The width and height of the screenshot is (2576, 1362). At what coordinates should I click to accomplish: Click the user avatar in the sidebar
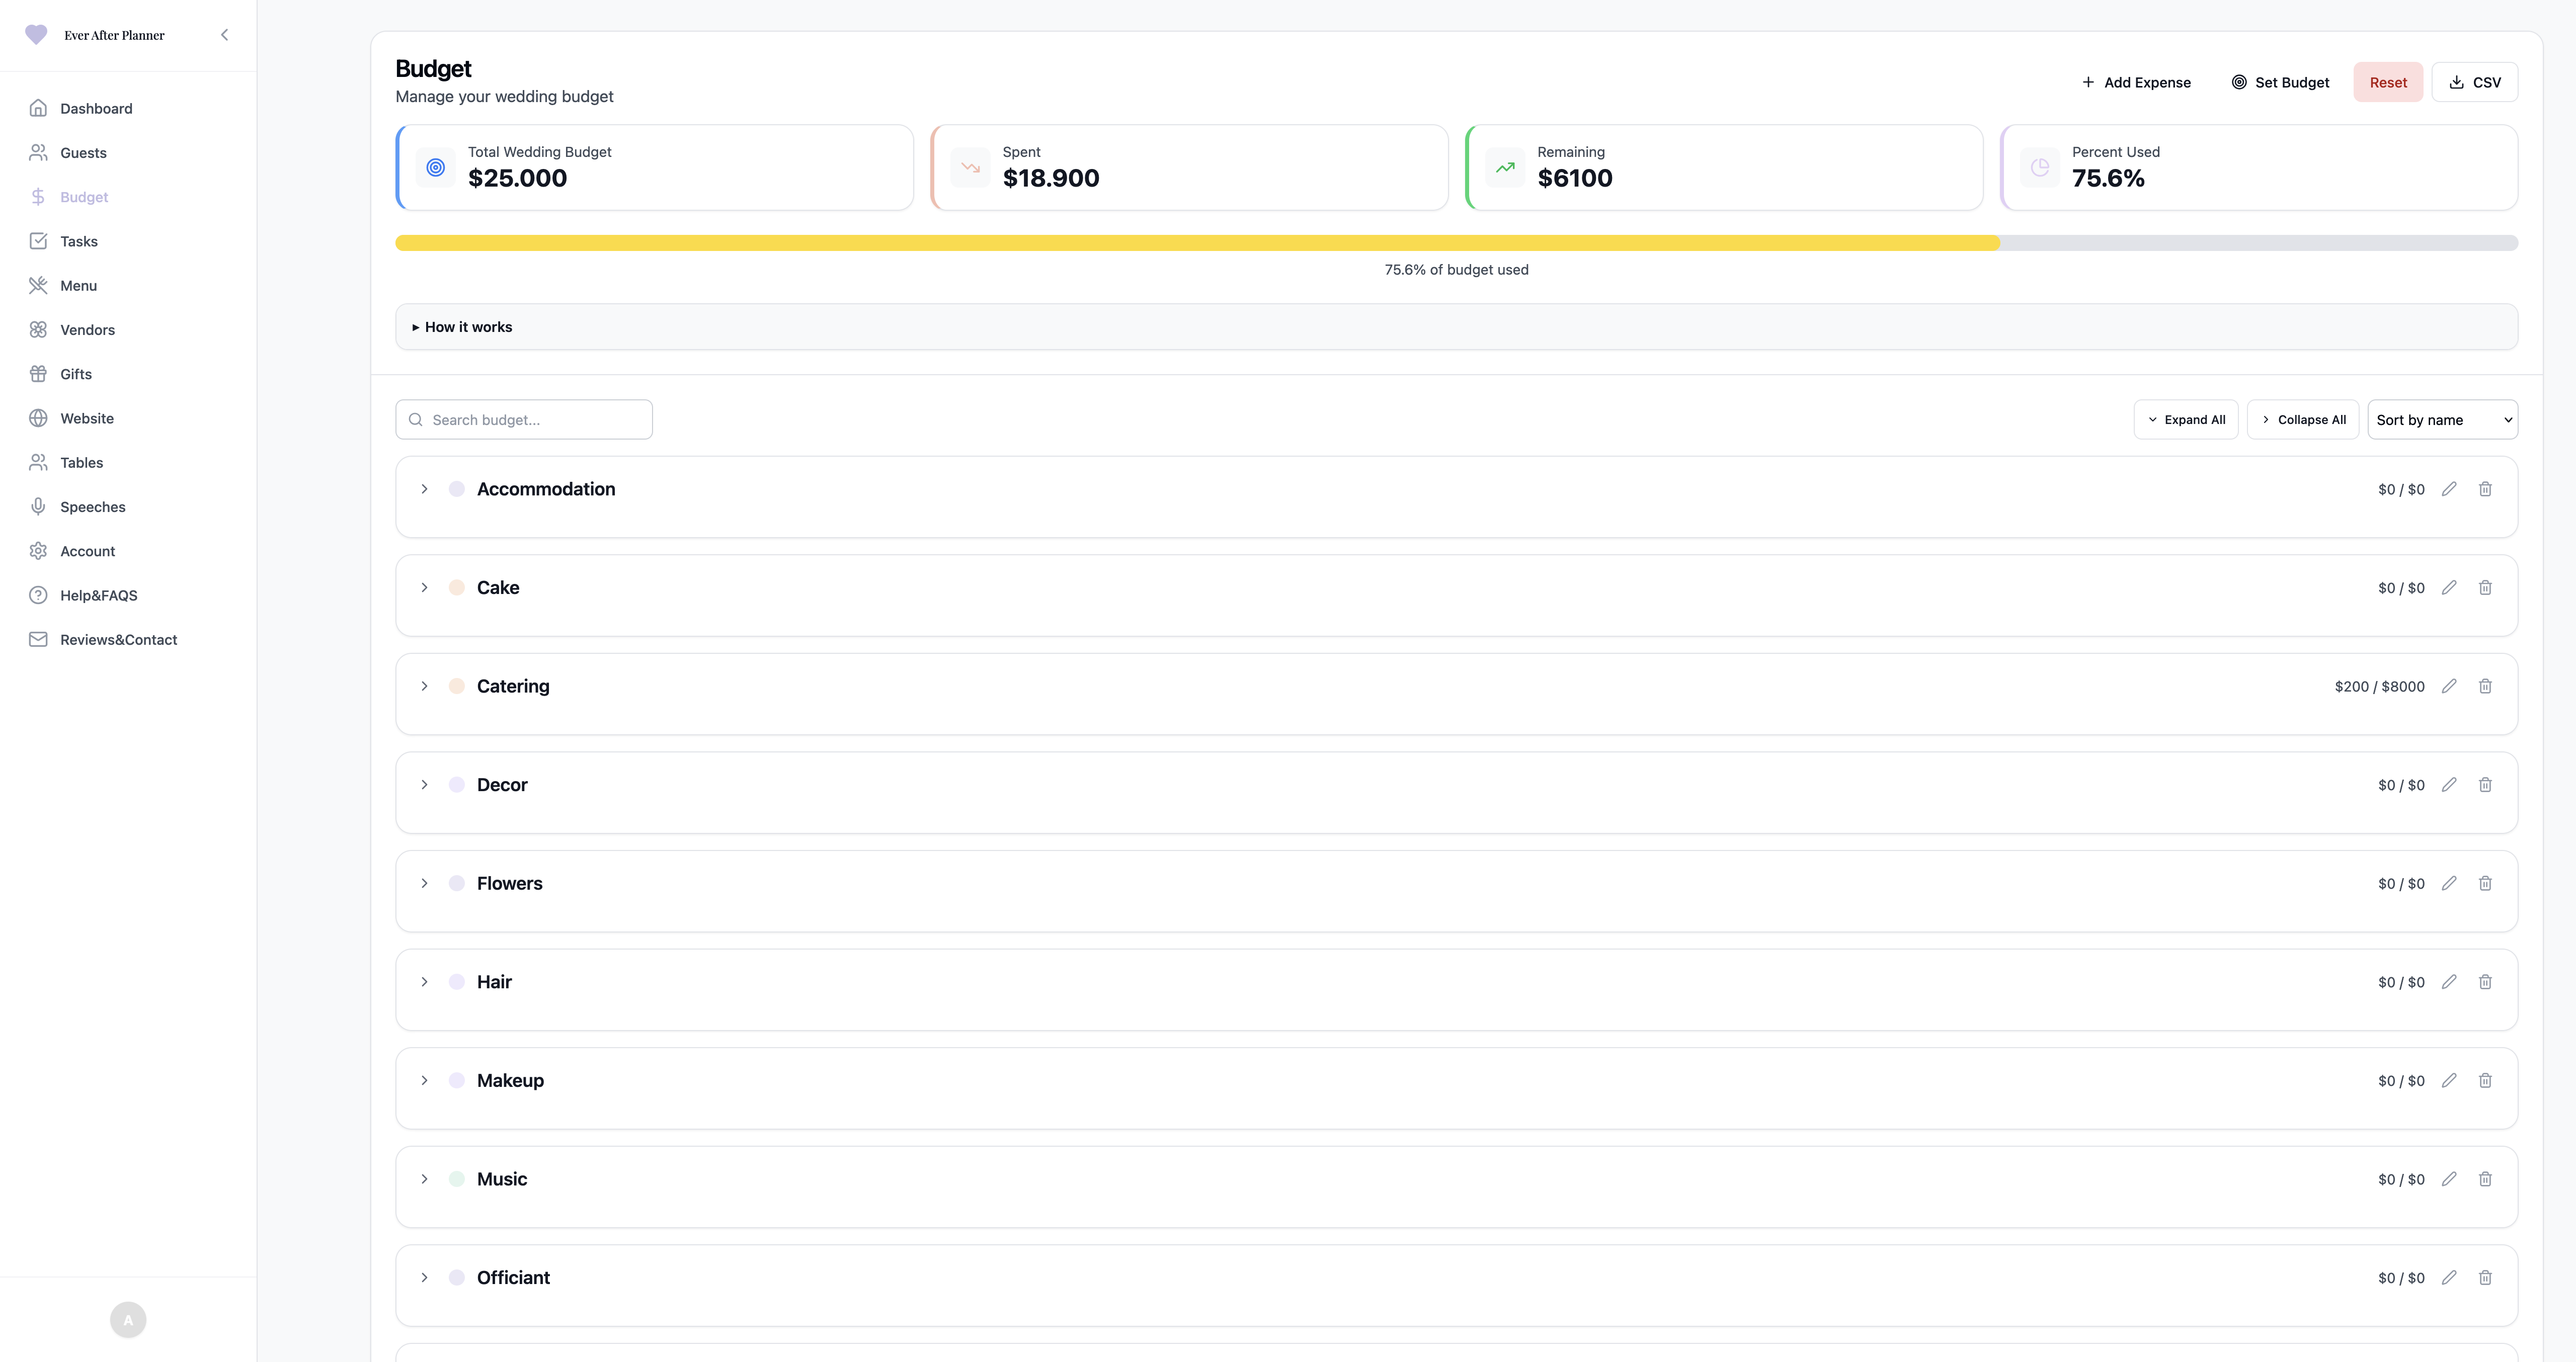pos(128,1320)
